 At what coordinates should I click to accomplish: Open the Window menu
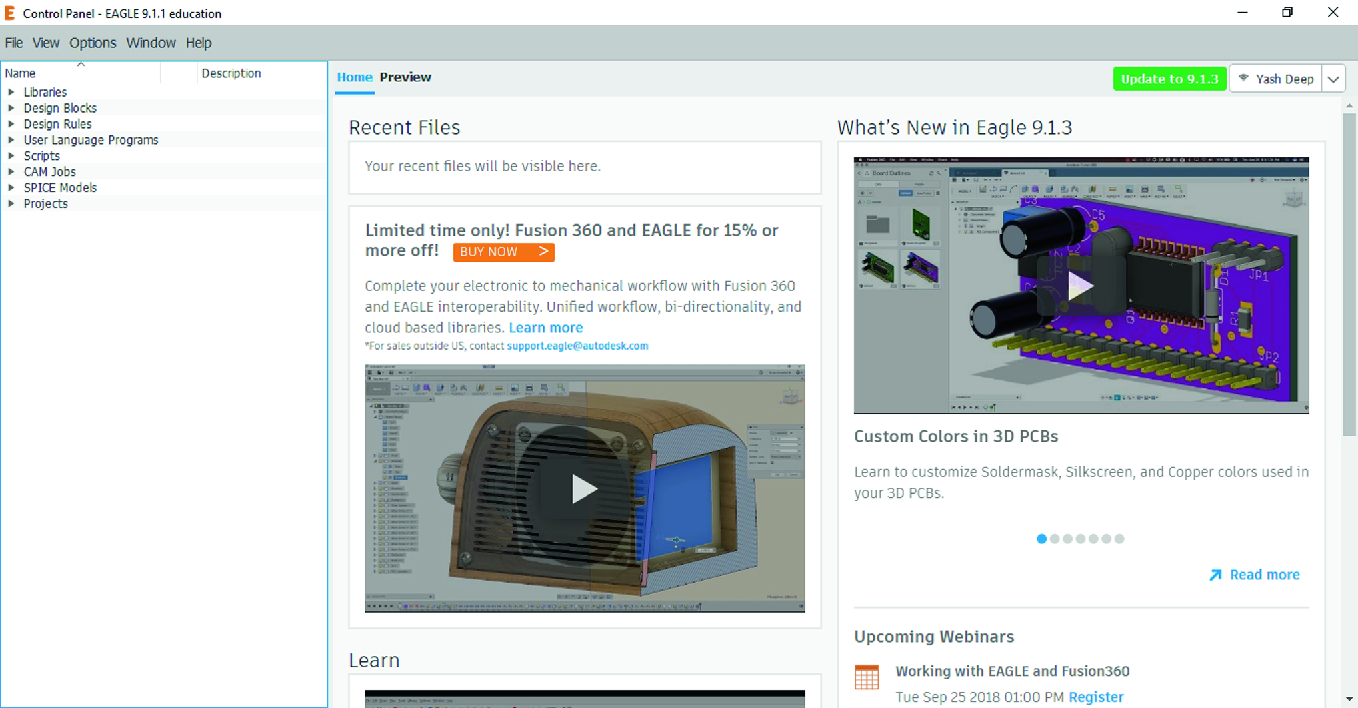tap(151, 43)
